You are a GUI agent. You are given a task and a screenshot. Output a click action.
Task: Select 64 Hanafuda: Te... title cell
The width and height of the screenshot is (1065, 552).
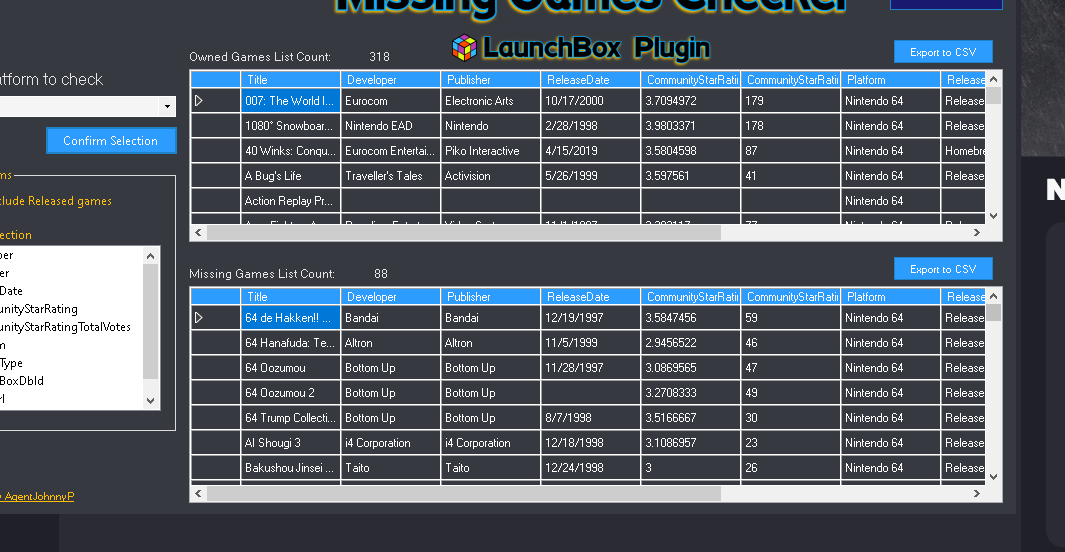pyautogui.click(x=290, y=343)
